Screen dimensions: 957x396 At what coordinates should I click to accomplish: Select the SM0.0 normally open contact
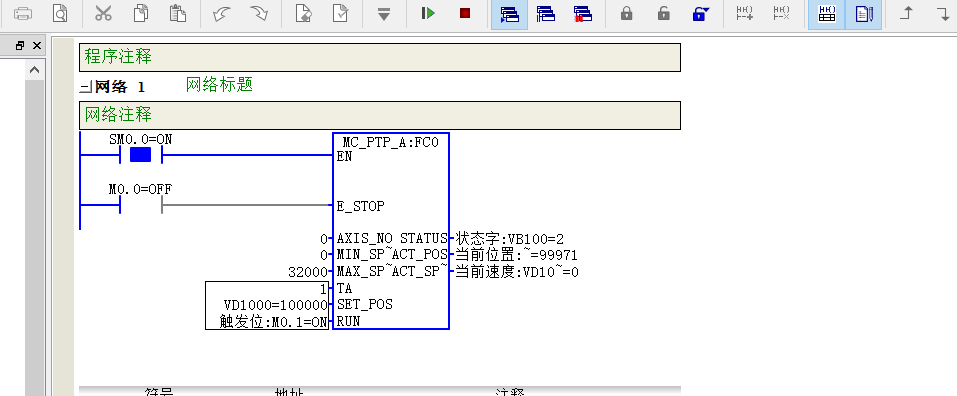click(140, 155)
